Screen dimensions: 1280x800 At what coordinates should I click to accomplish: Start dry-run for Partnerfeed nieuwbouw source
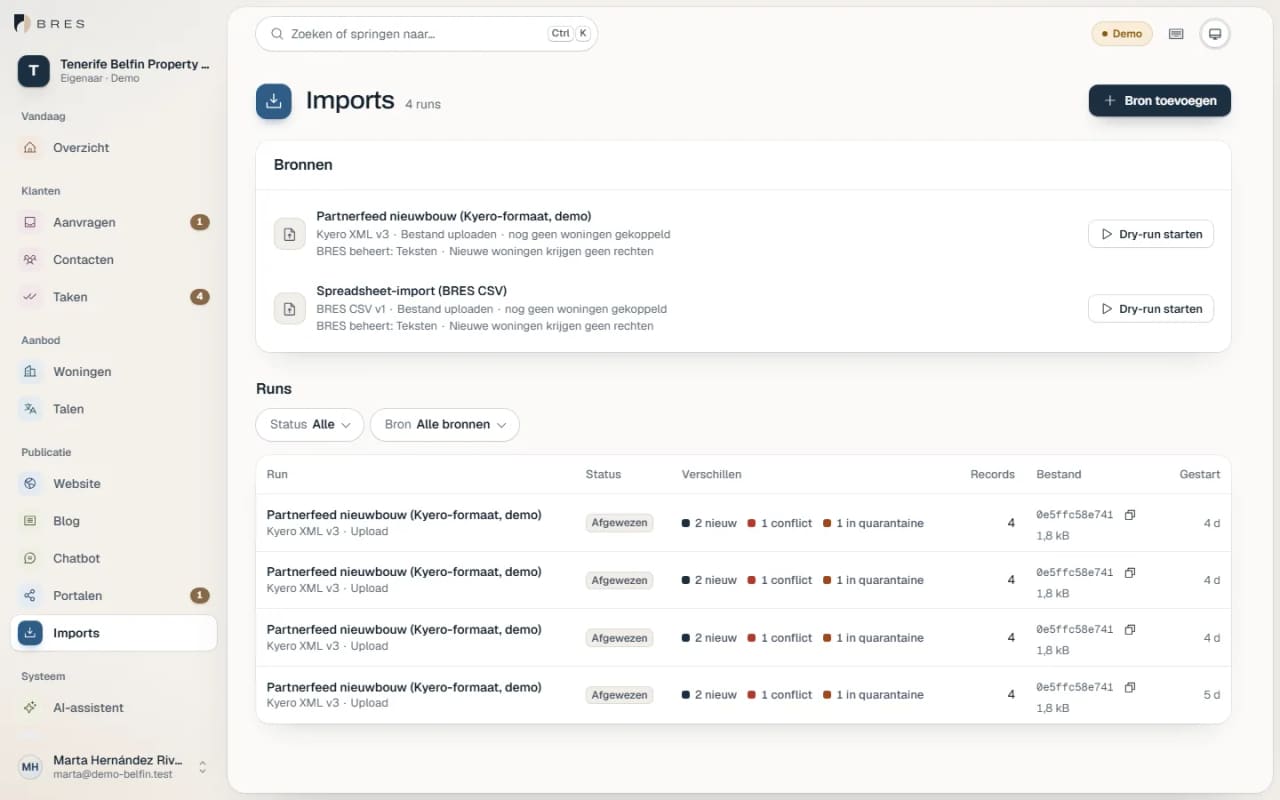1151,234
